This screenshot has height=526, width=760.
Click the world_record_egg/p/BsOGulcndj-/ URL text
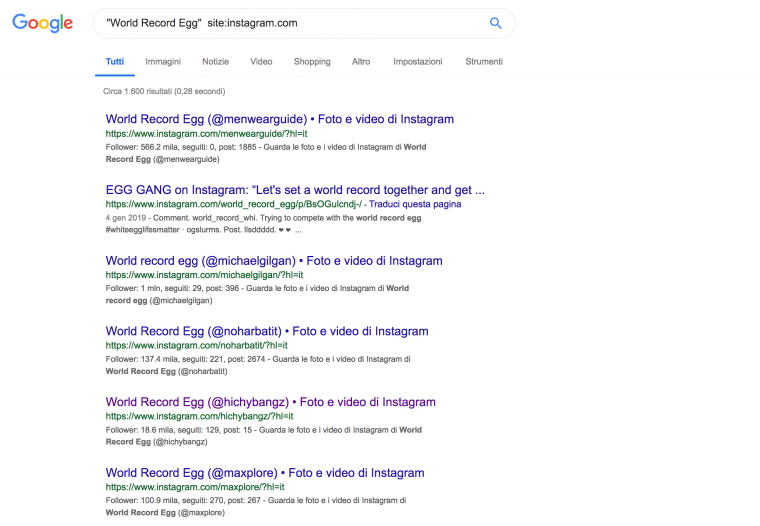pos(234,204)
